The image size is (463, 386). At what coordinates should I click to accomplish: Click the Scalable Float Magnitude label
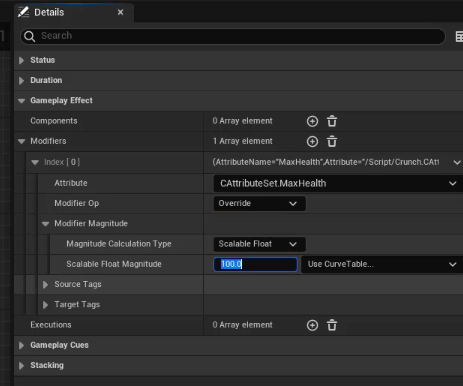click(x=114, y=264)
